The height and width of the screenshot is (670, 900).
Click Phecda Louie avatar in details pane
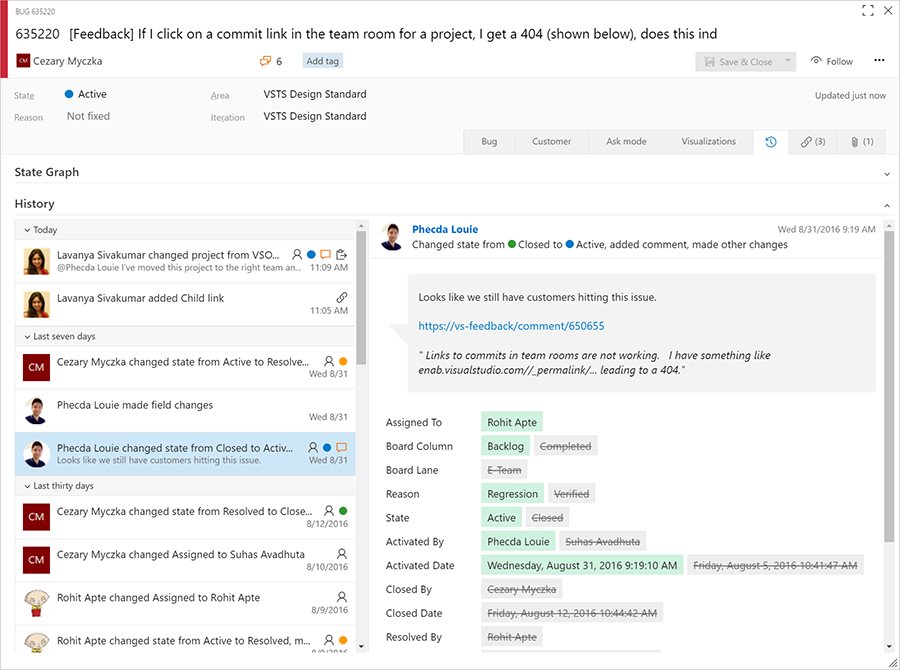[392, 237]
